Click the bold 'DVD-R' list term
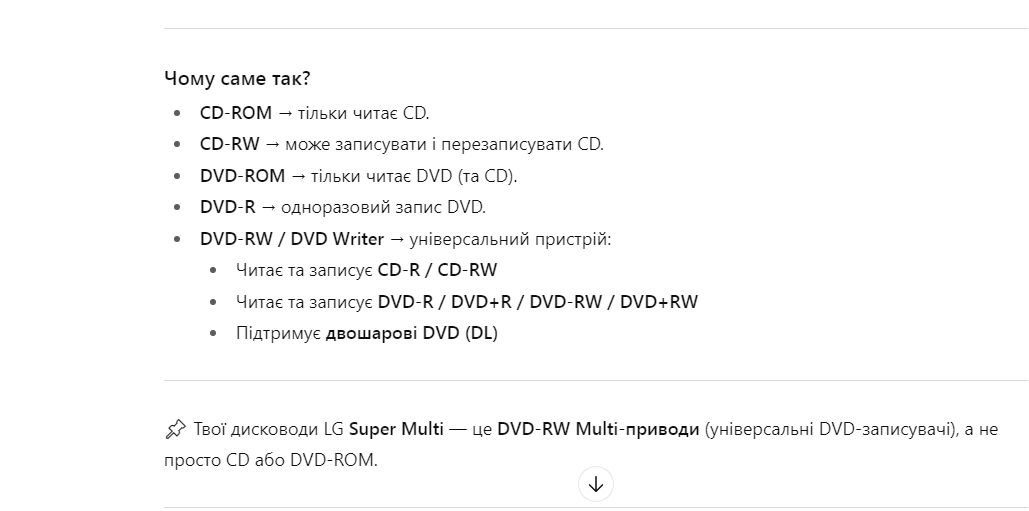 [228, 207]
